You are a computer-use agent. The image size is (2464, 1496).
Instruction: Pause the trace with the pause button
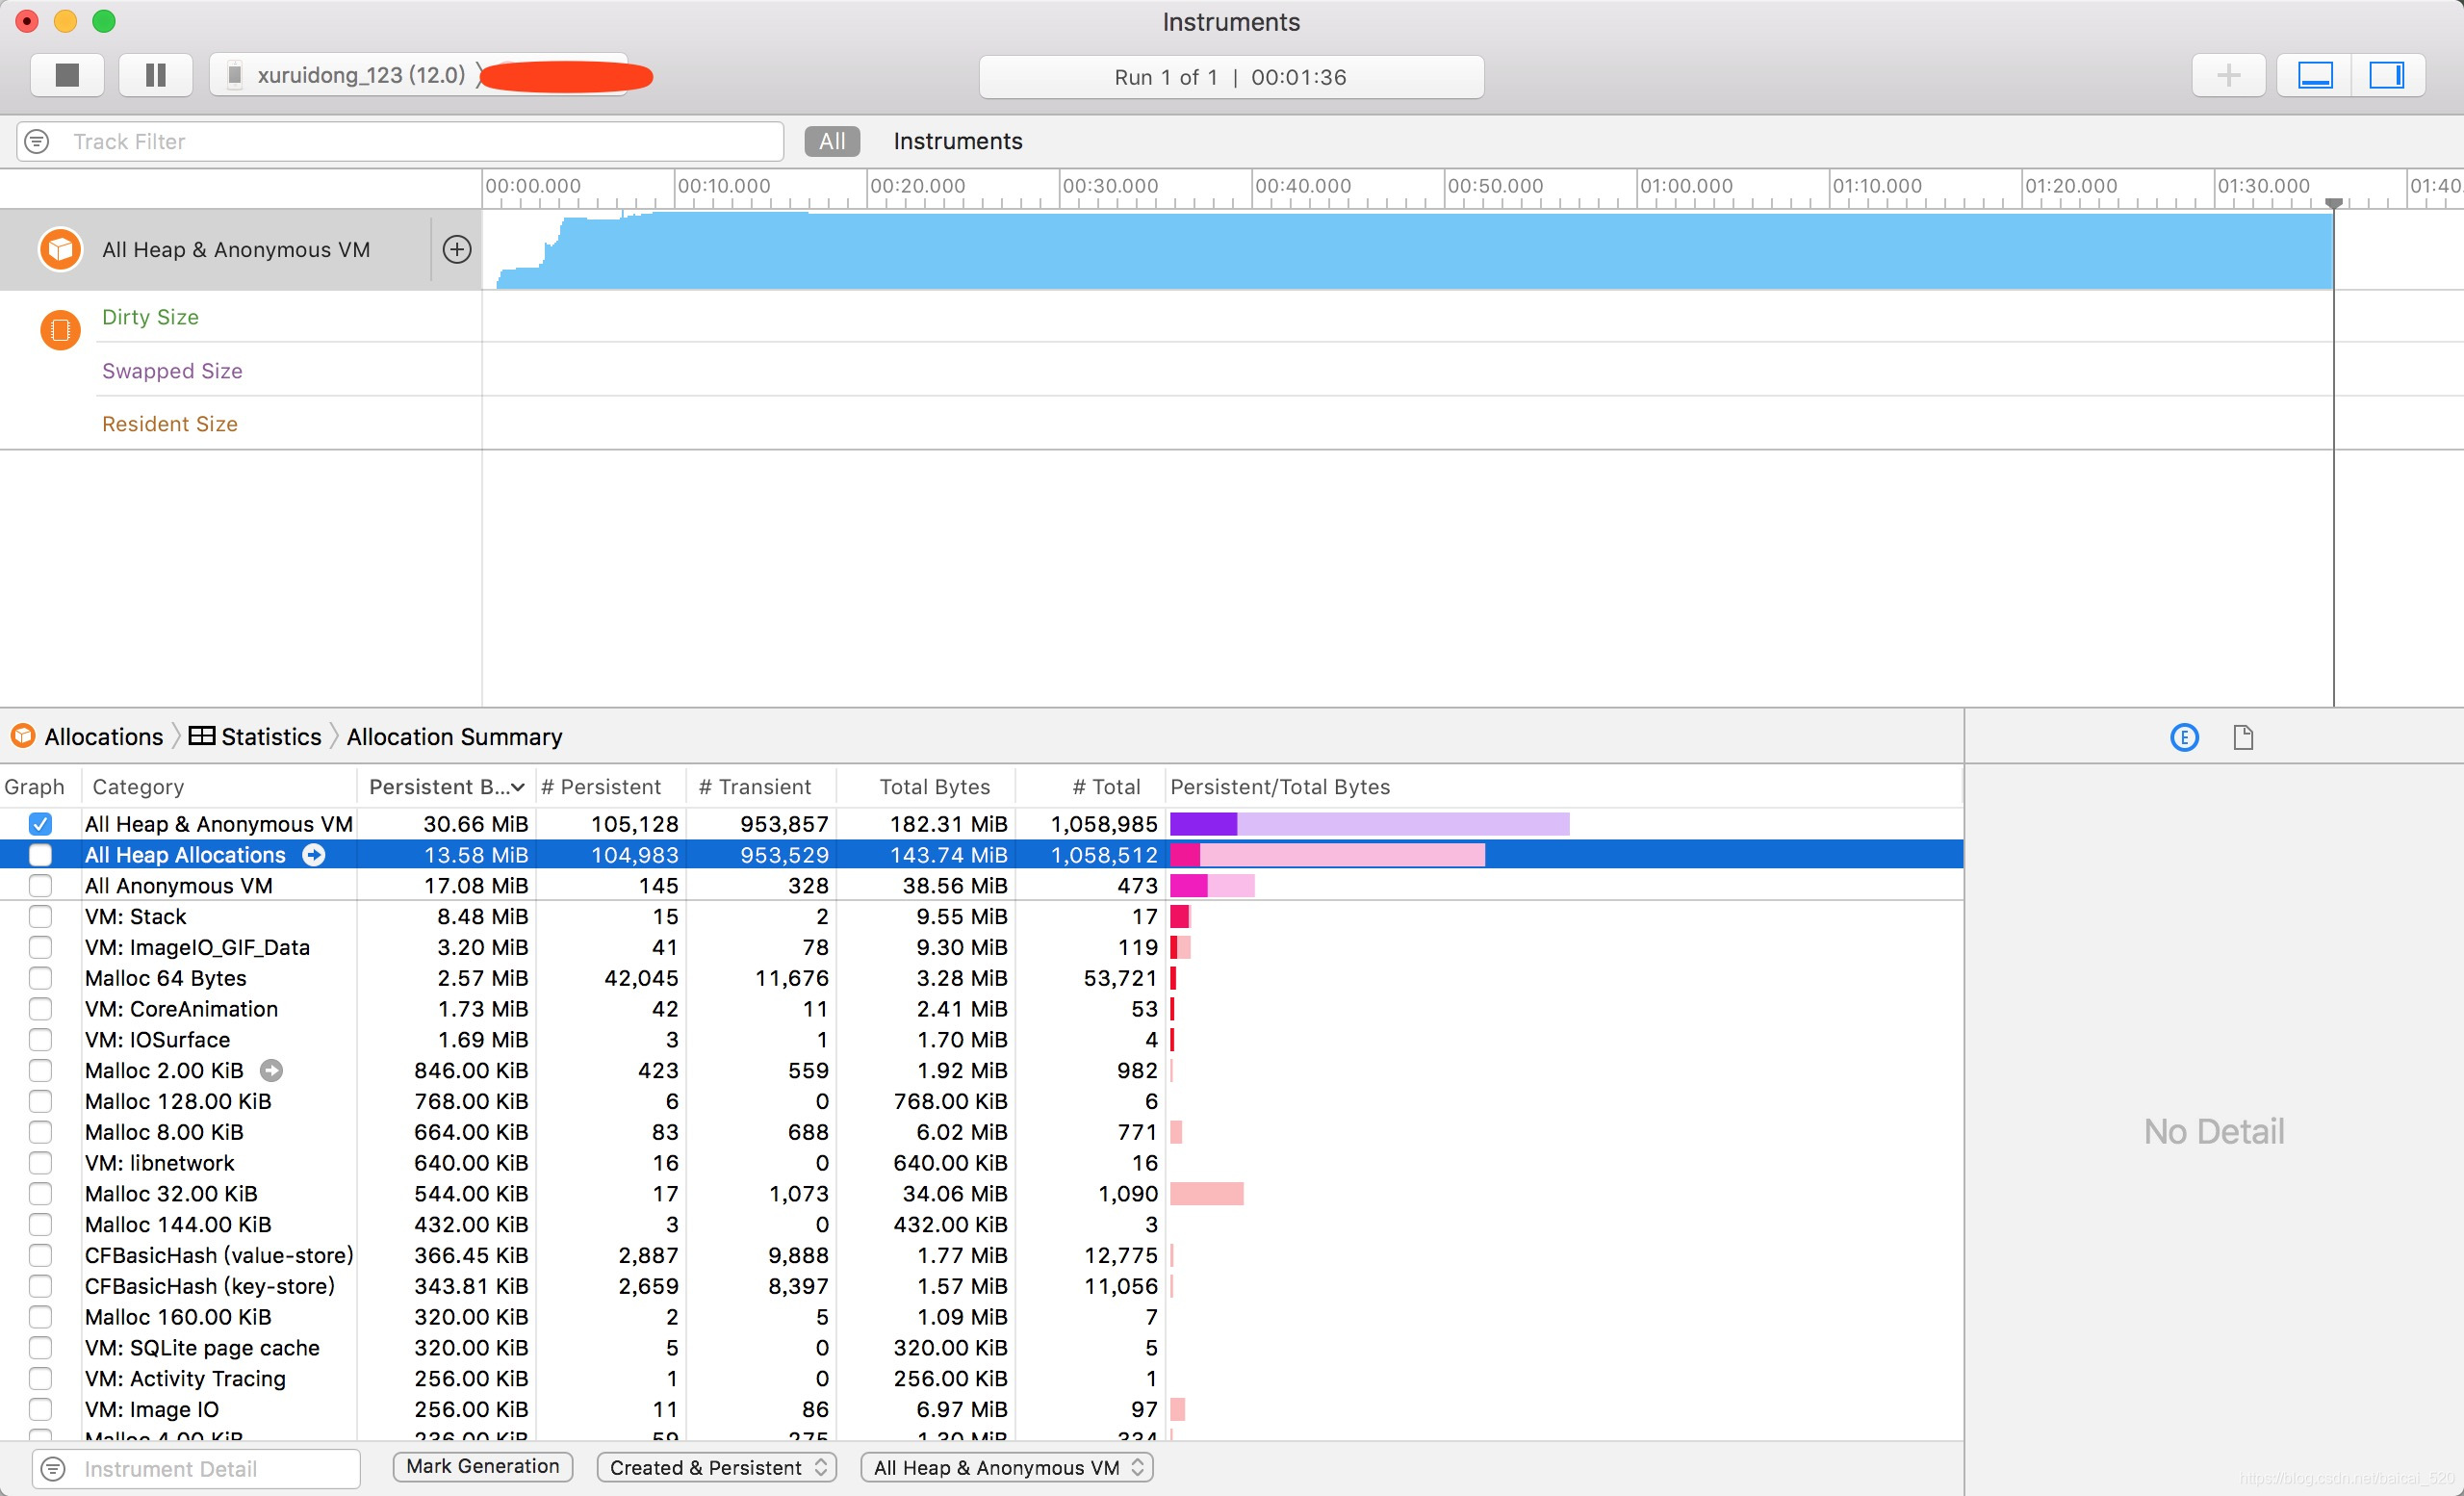[x=155, y=76]
